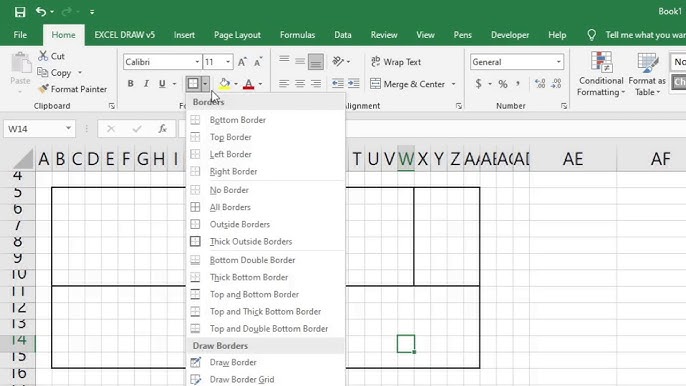This screenshot has height=386, width=686.
Task: Choose All Borders from menu
Action: pos(265,207)
